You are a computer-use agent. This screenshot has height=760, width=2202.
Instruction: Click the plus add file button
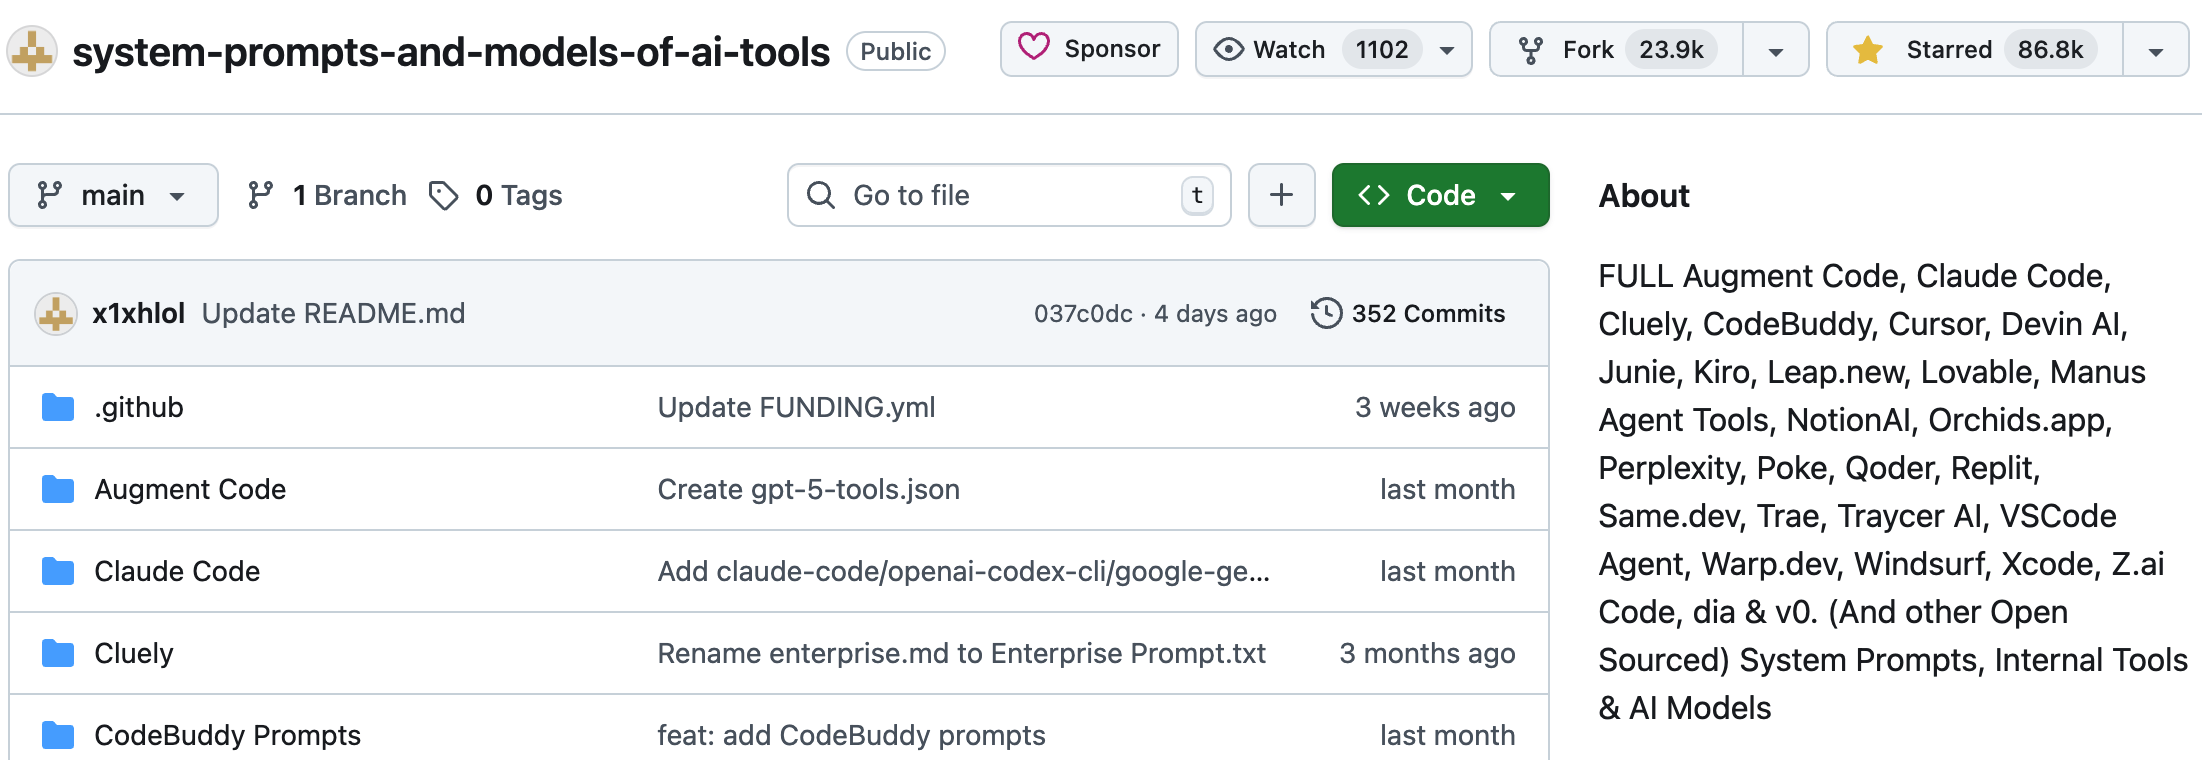coord(1281,195)
